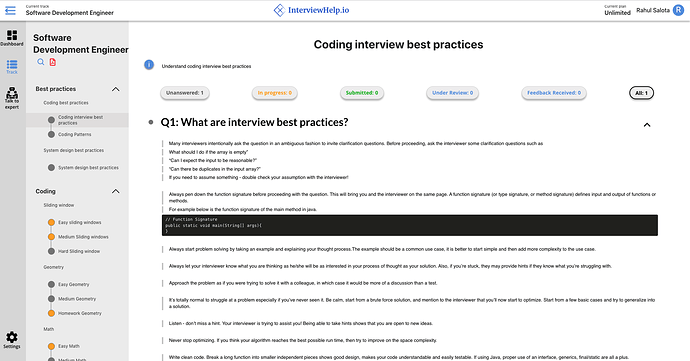Screen dimensions: 690x361
Task: Collapse the Coding section chevron
Action: pos(116,191)
